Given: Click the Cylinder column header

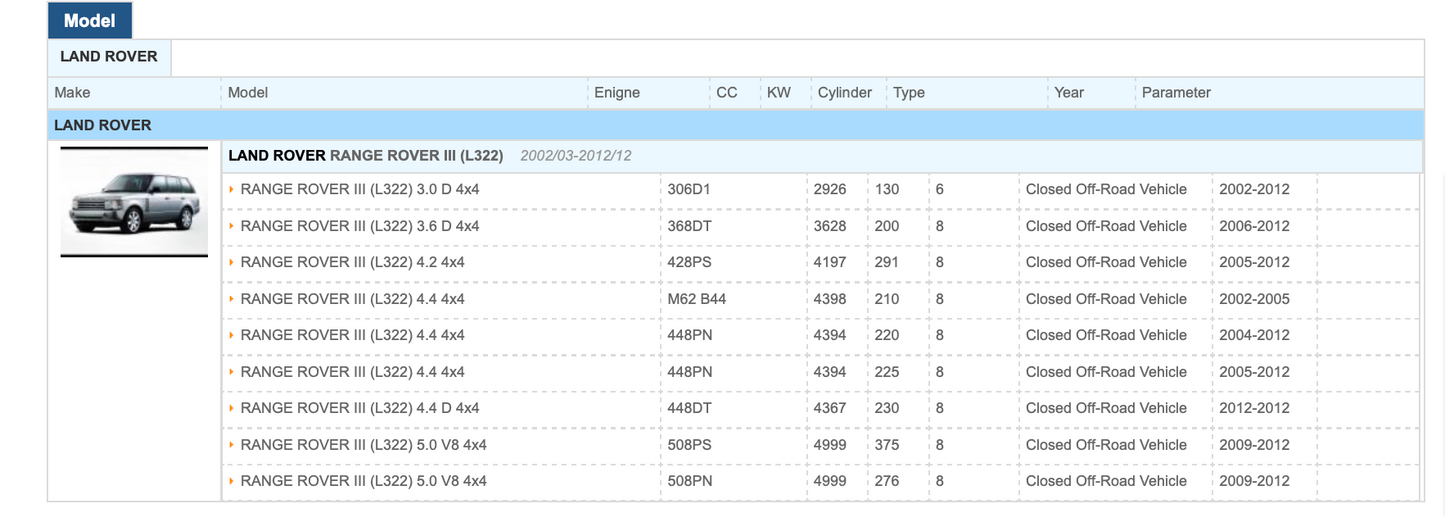Looking at the screenshot, I should [845, 92].
